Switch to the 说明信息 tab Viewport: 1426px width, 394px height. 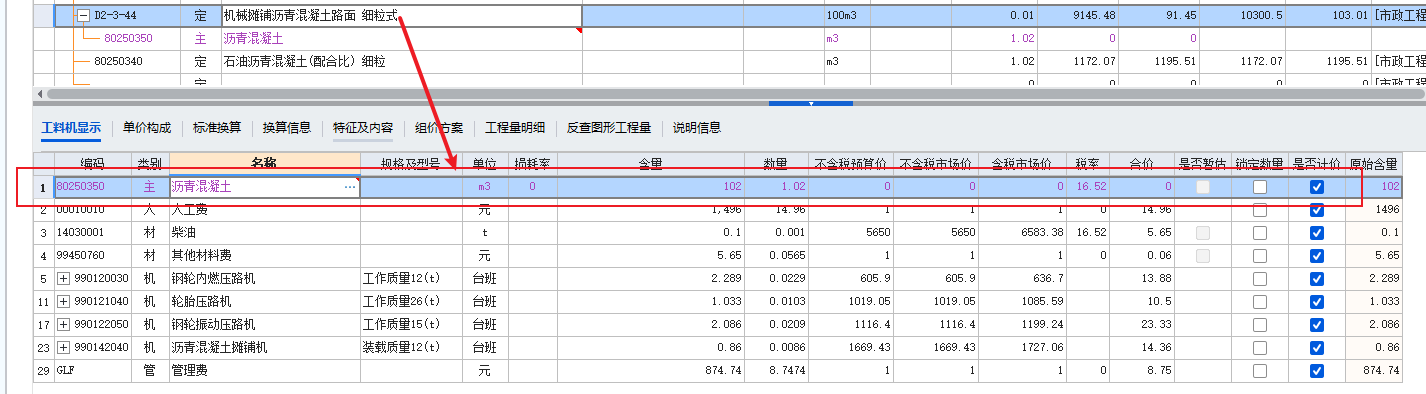(697, 128)
